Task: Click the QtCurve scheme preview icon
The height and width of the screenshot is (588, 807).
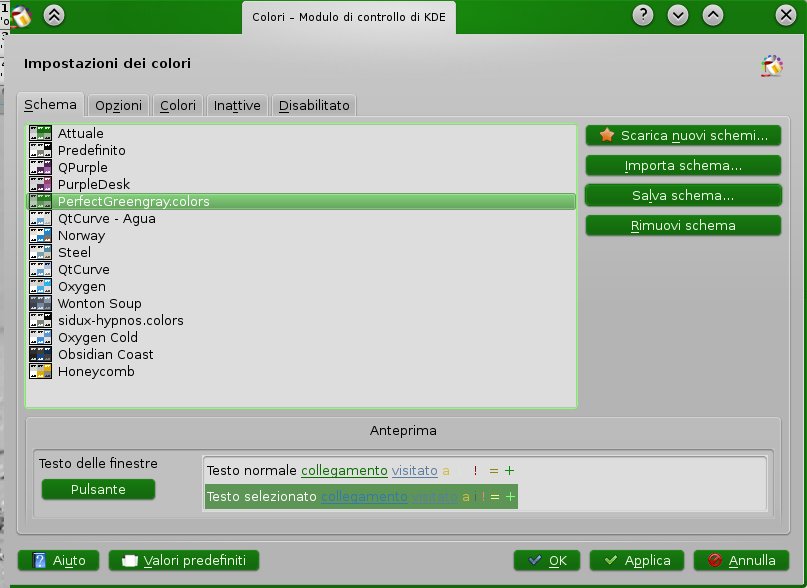Action: tap(41, 269)
